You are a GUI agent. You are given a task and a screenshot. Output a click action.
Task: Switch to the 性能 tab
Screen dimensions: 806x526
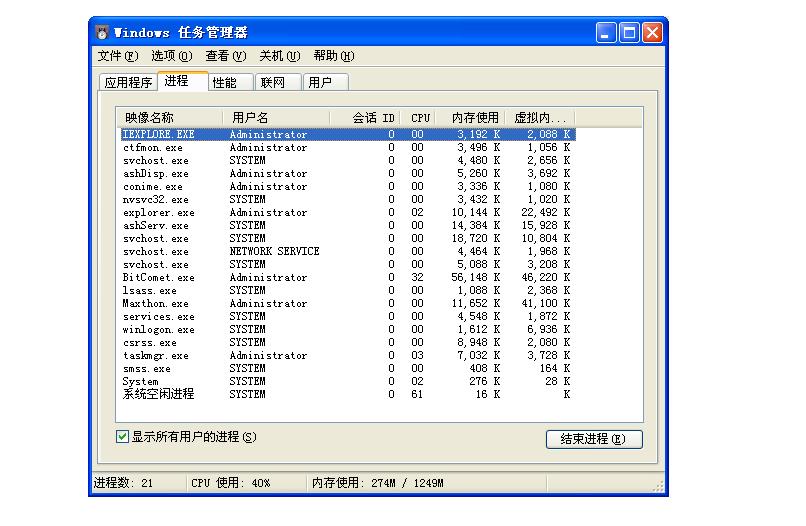click(x=230, y=82)
